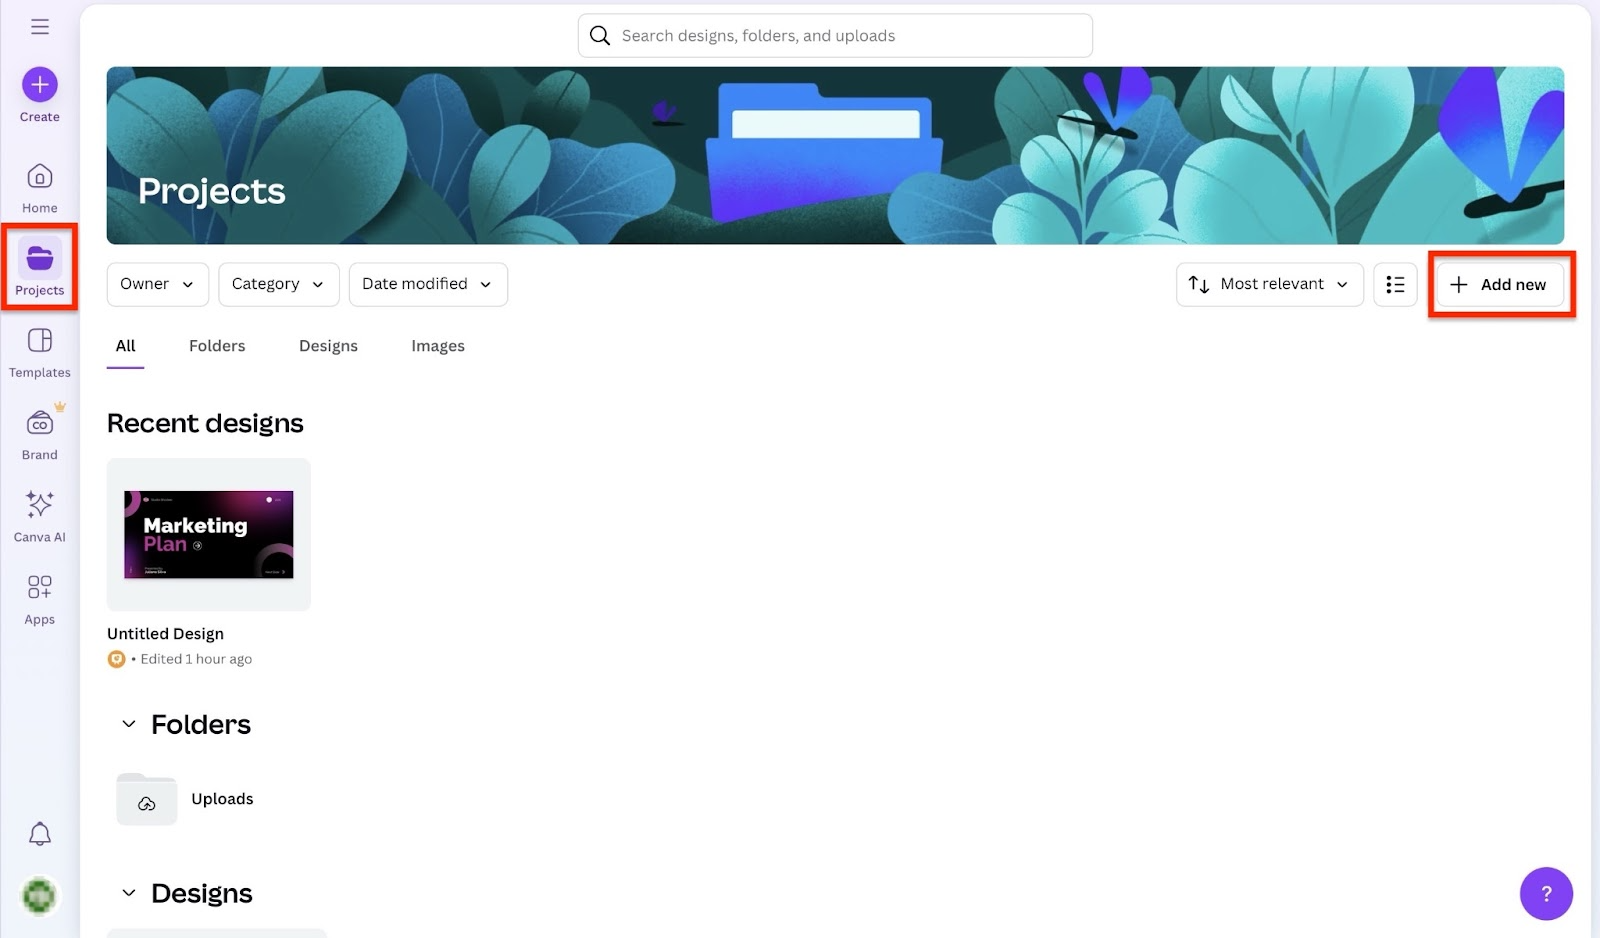Click the Add new button
This screenshot has height=938, width=1600.
click(1500, 285)
